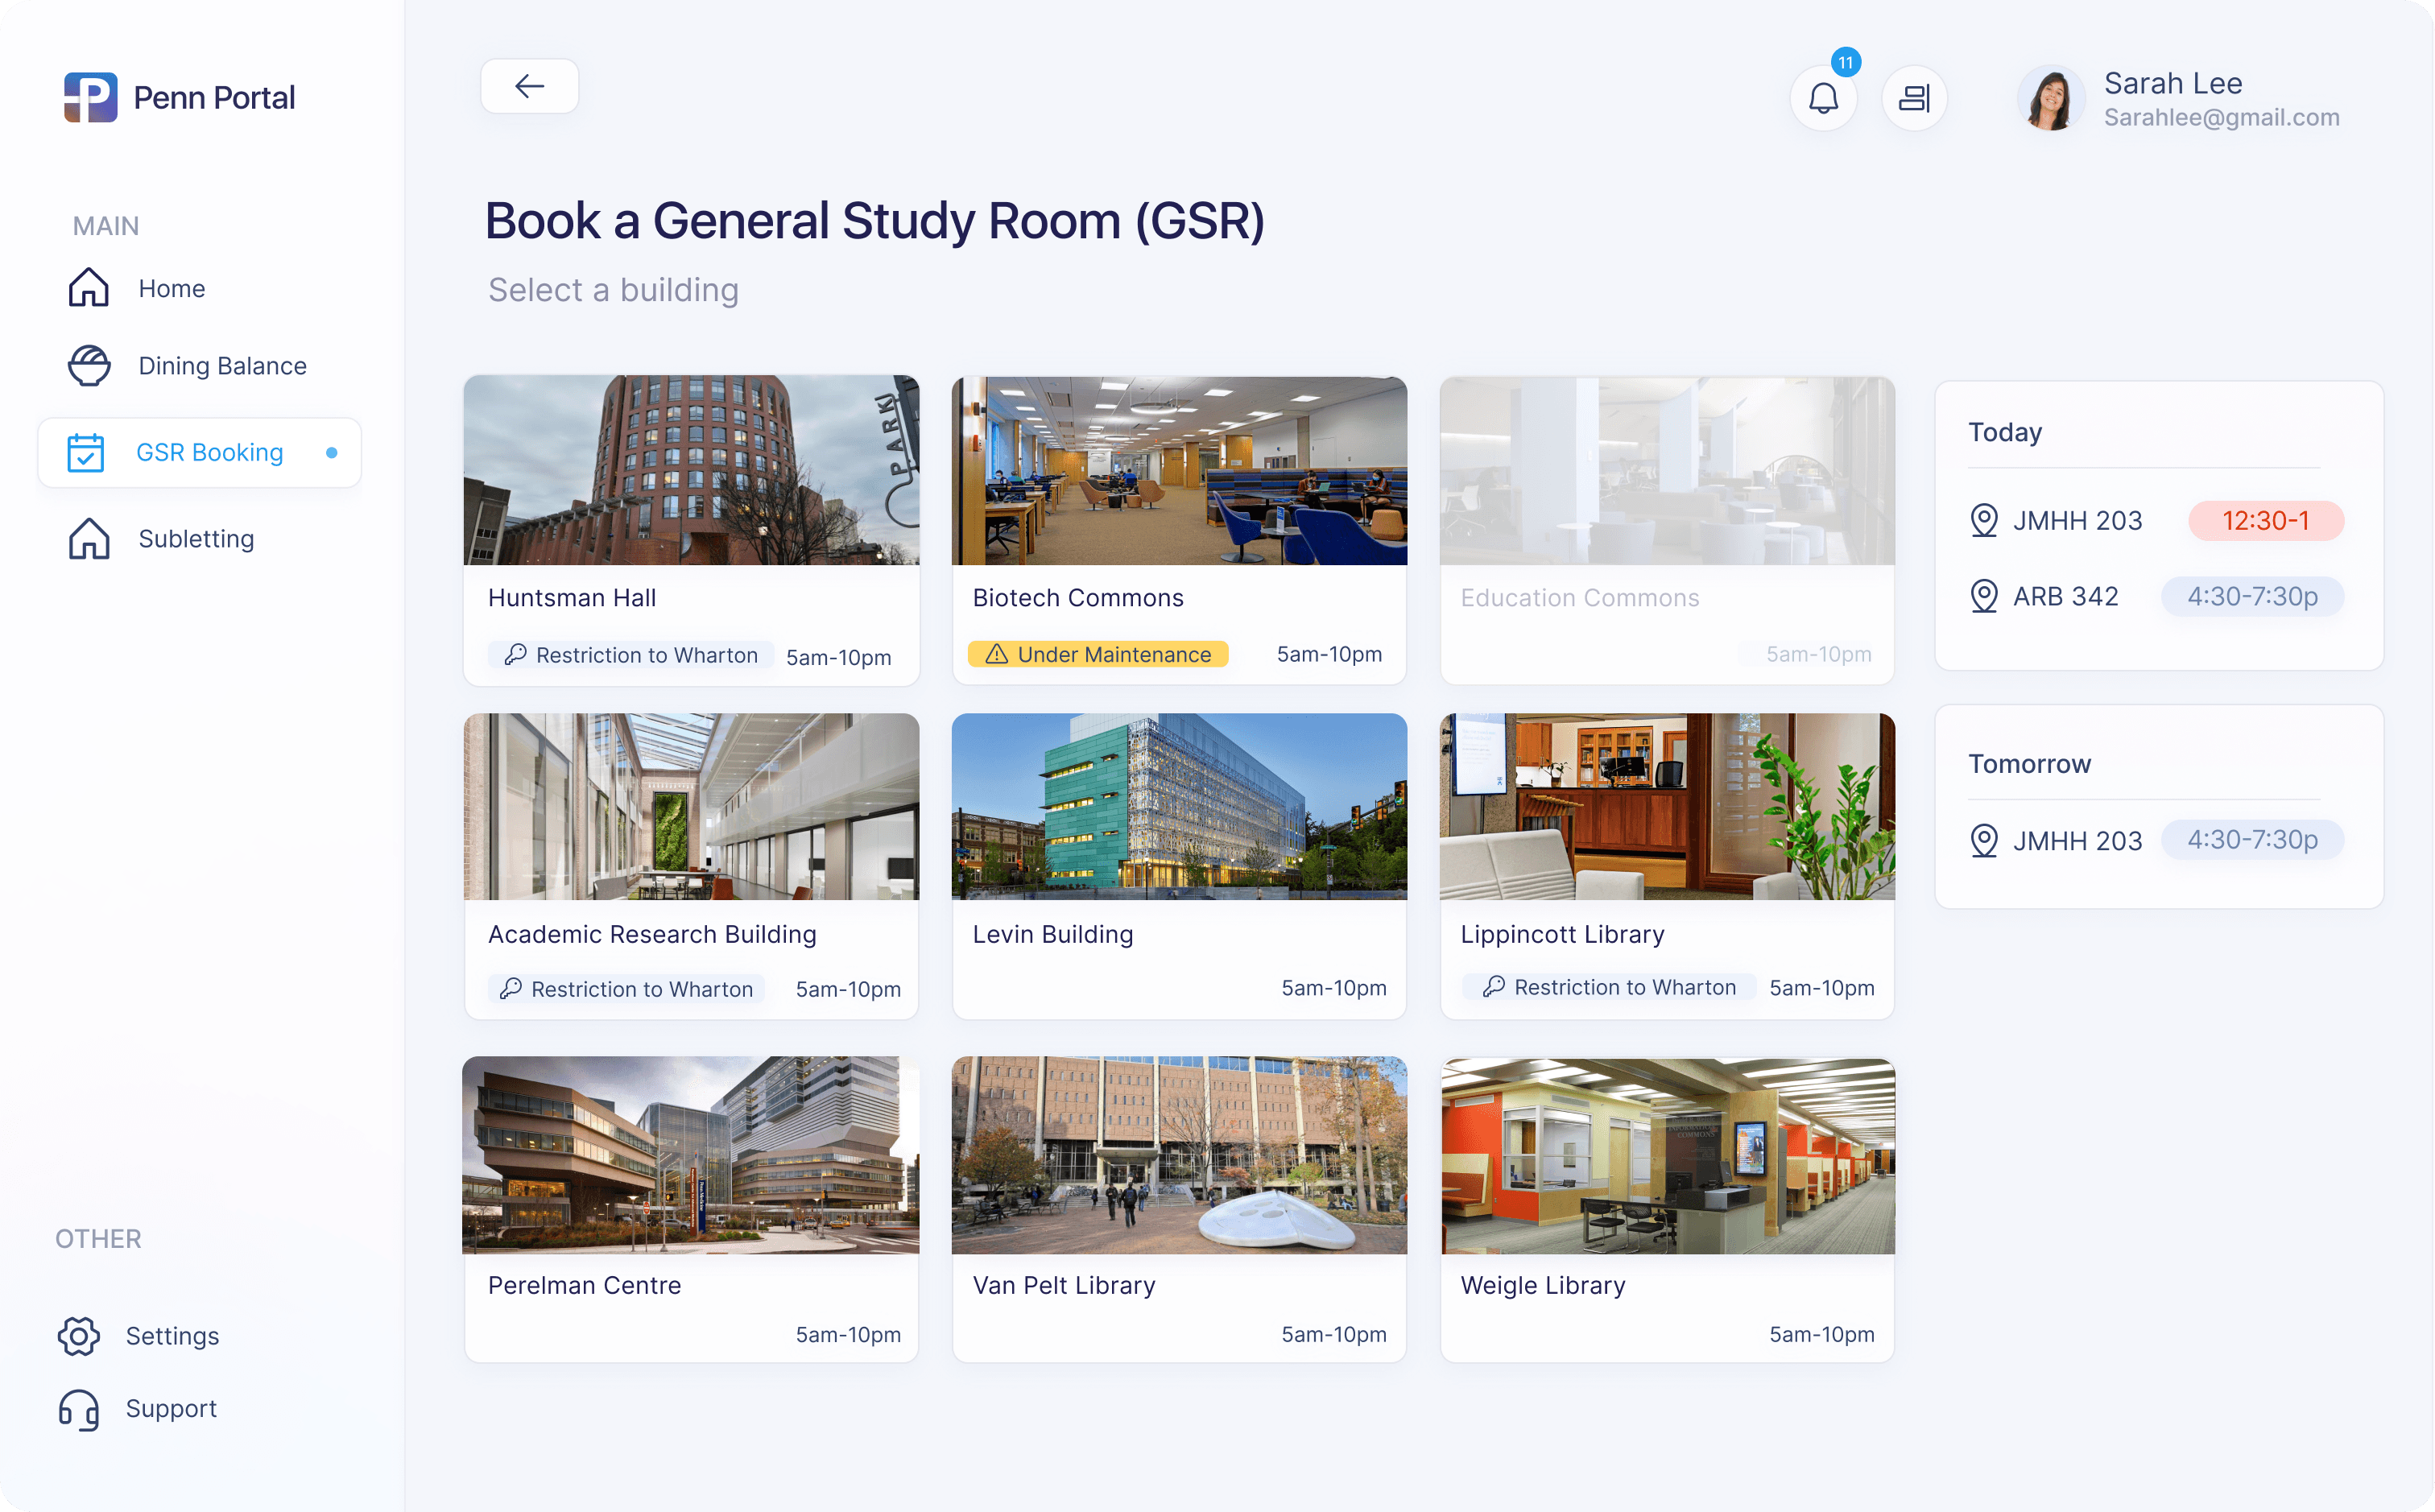Viewport: 2435px width, 1512px height.
Task: Click key icon on Lippincott Library card
Action: [1494, 986]
